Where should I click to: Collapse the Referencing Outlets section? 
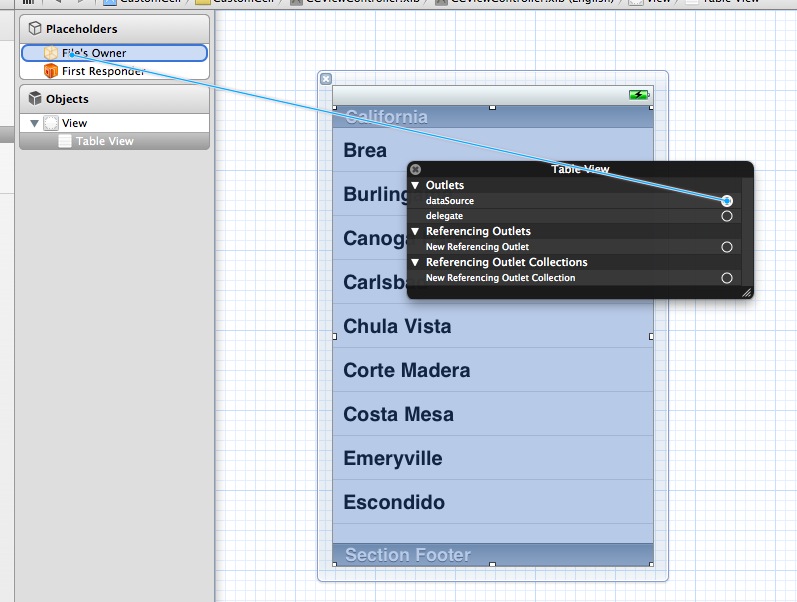(x=416, y=231)
